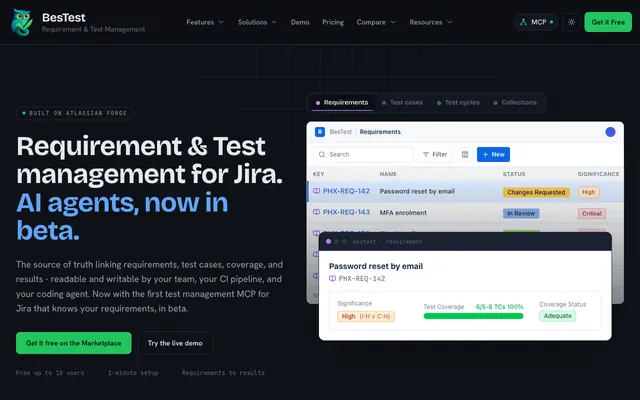The width and height of the screenshot is (640, 400).
Task: Select the 'MFA enrolment' row name
Action: coord(403,213)
